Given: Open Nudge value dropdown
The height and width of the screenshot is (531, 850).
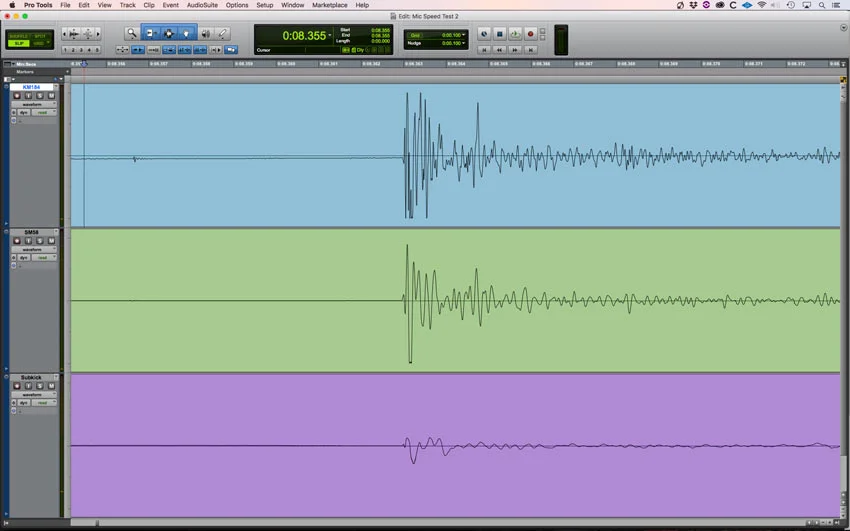Looking at the screenshot, I should coord(463,43).
